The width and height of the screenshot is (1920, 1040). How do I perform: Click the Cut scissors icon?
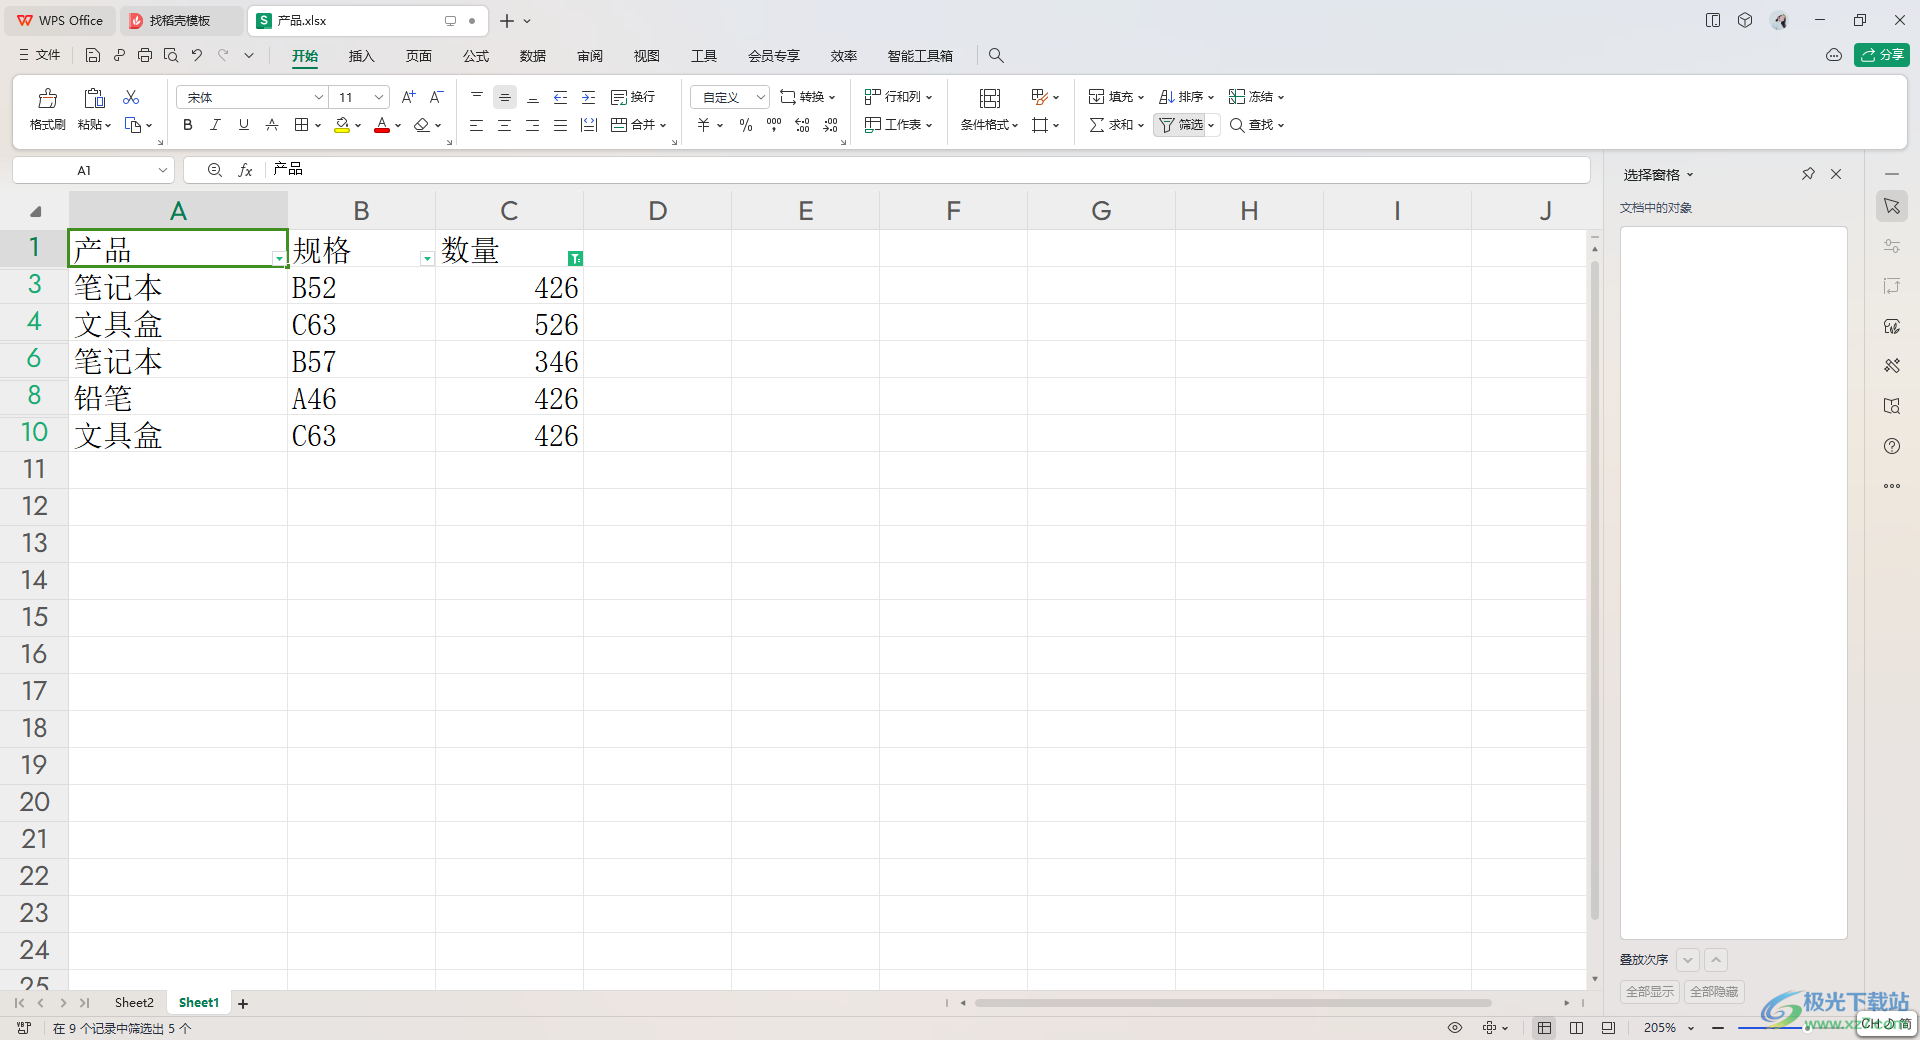(x=131, y=97)
